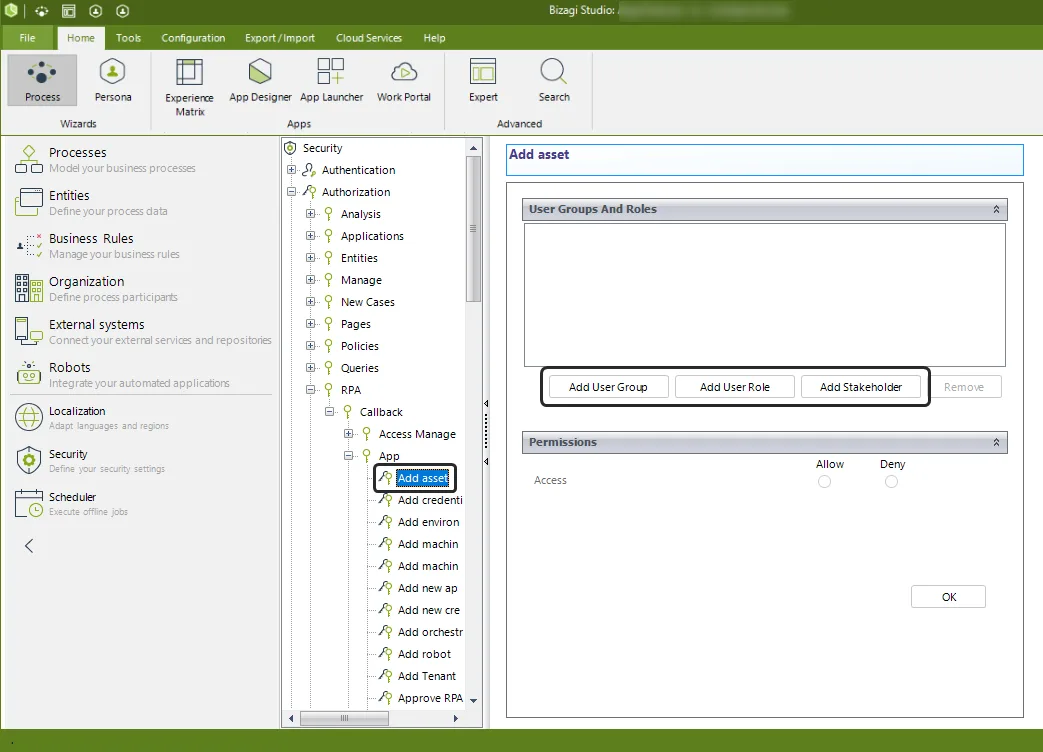Screen dimensions: 1043x752
Task: Open the File menu
Action: pyautogui.click(x=27, y=38)
